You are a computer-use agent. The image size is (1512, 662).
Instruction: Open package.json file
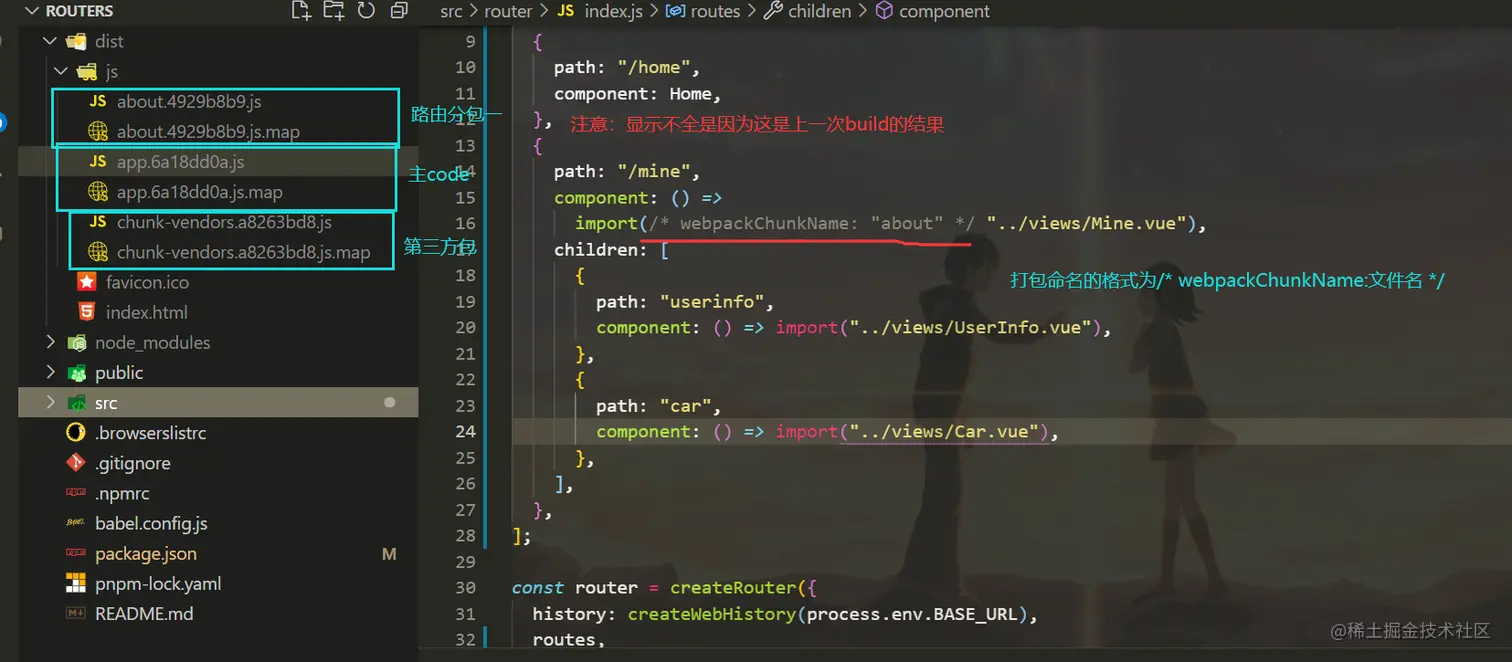point(146,553)
